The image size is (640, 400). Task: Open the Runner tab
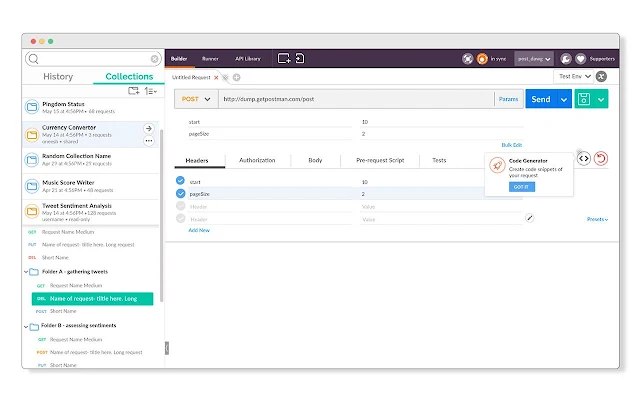[x=210, y=59]
